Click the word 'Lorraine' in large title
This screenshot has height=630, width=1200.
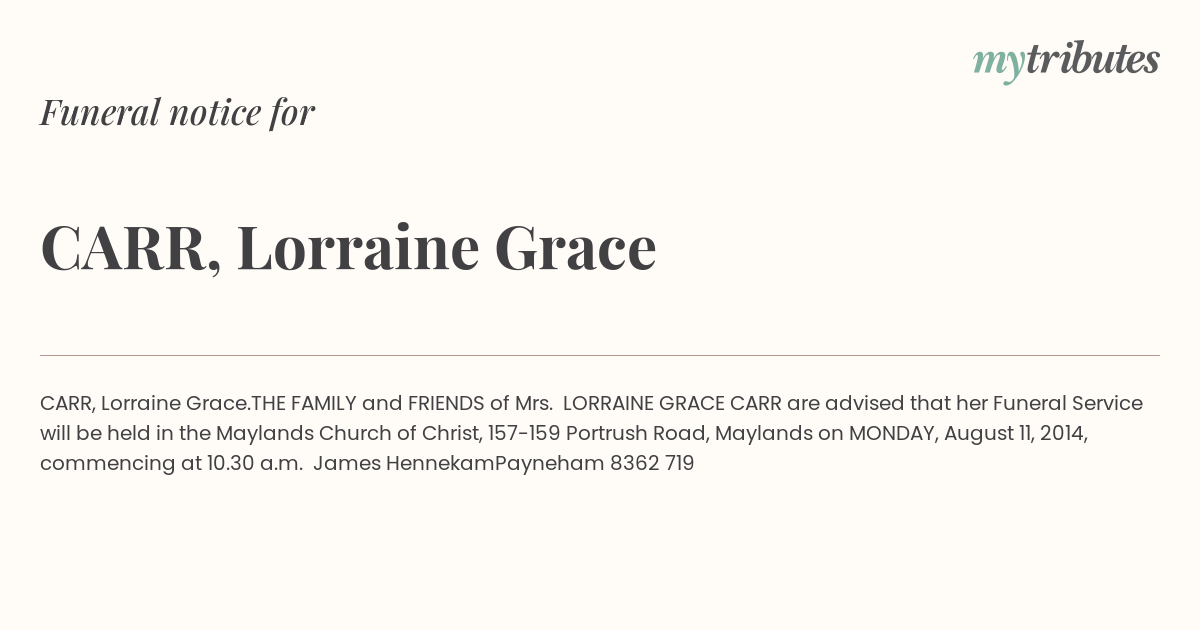click(x=358, y=248)
